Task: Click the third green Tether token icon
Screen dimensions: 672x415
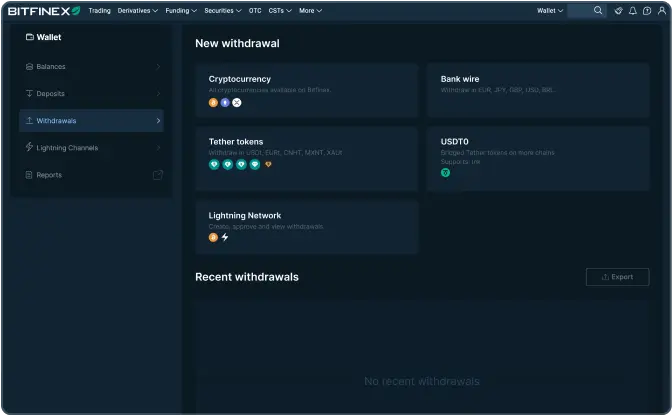Action: click(241, 164)
